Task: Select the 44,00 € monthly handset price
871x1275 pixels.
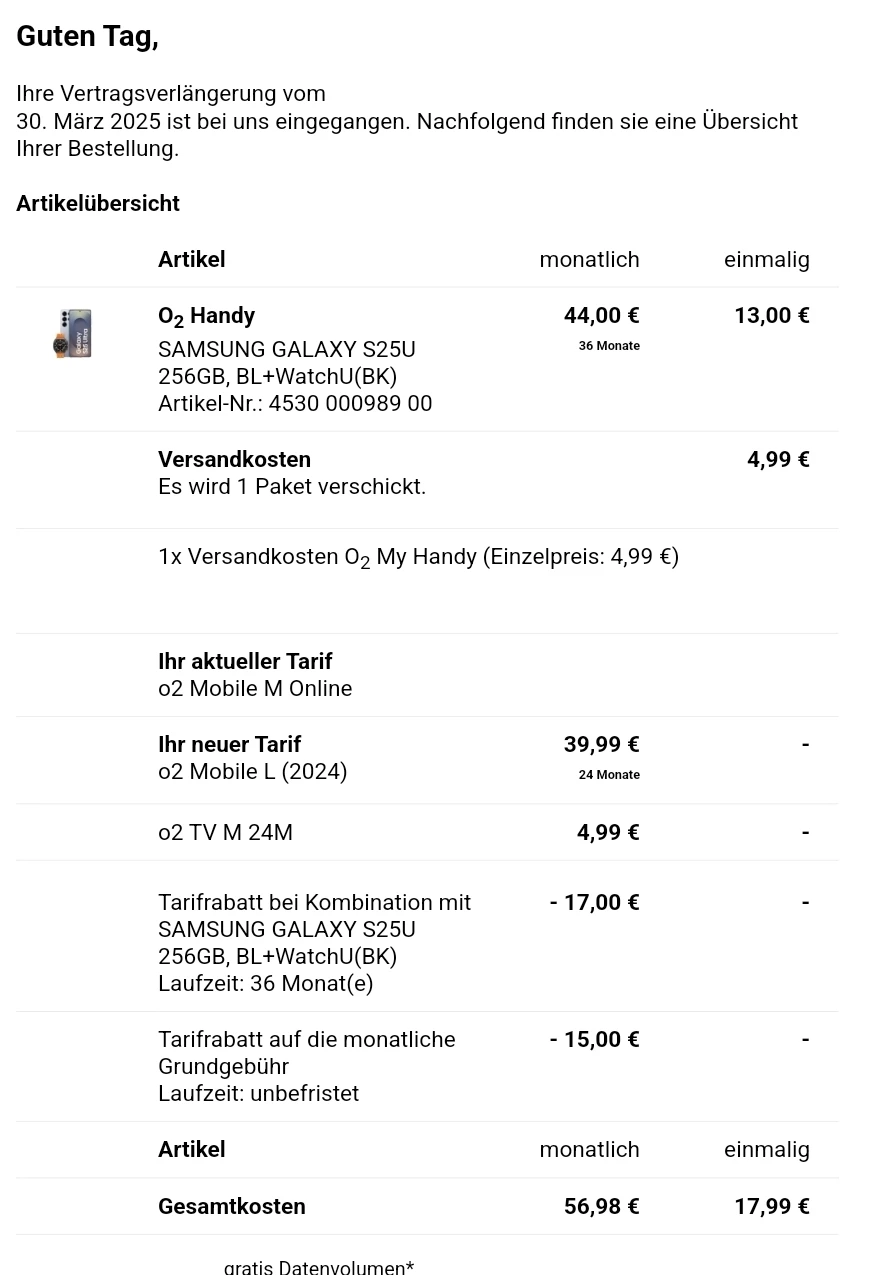Action: tap(602, 316)
